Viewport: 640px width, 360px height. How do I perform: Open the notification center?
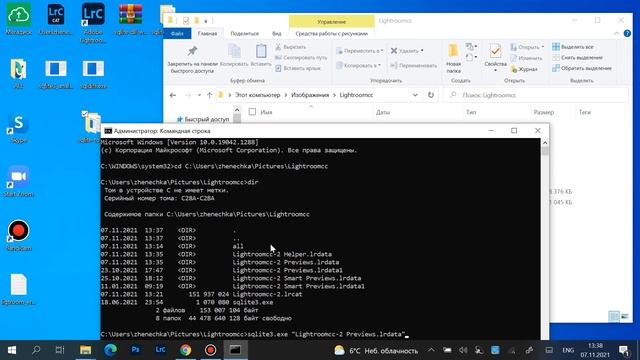(624, 350)
